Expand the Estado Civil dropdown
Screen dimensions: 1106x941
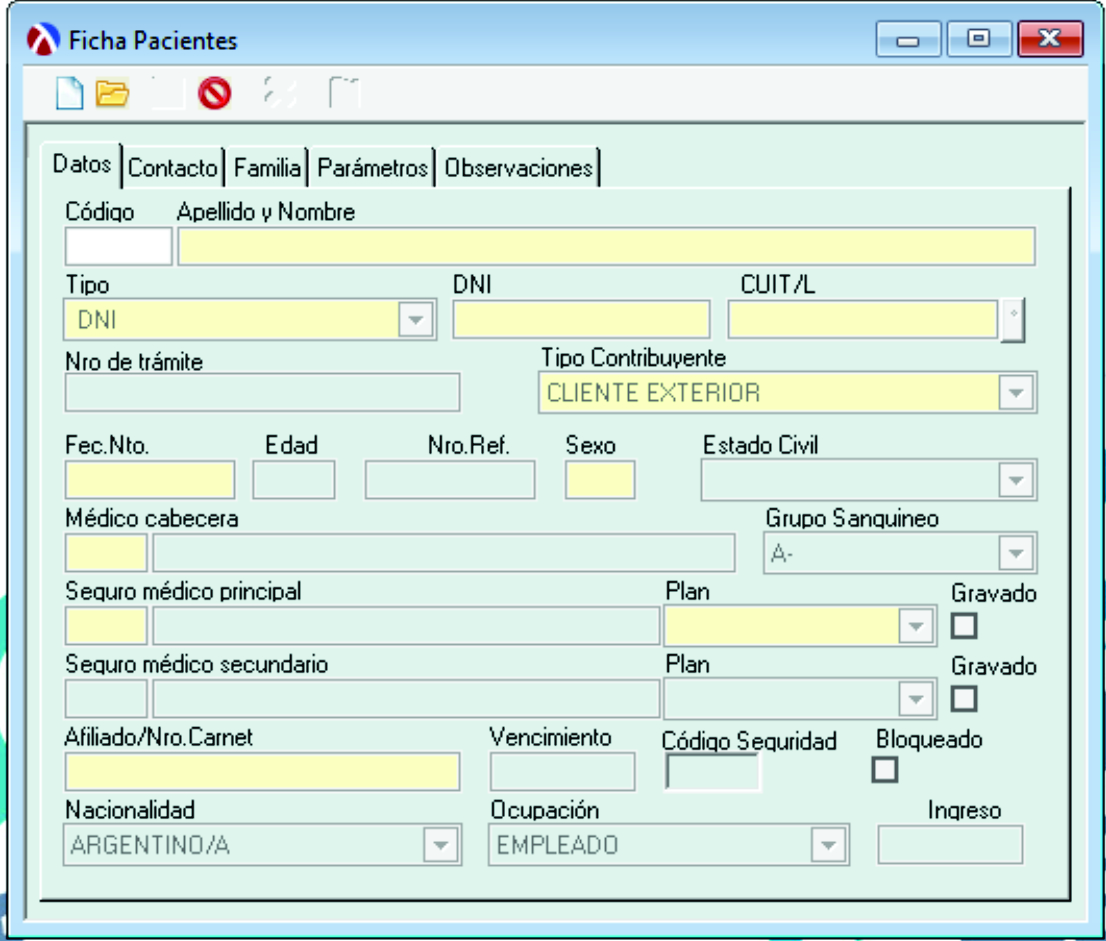pos(1016,480)
